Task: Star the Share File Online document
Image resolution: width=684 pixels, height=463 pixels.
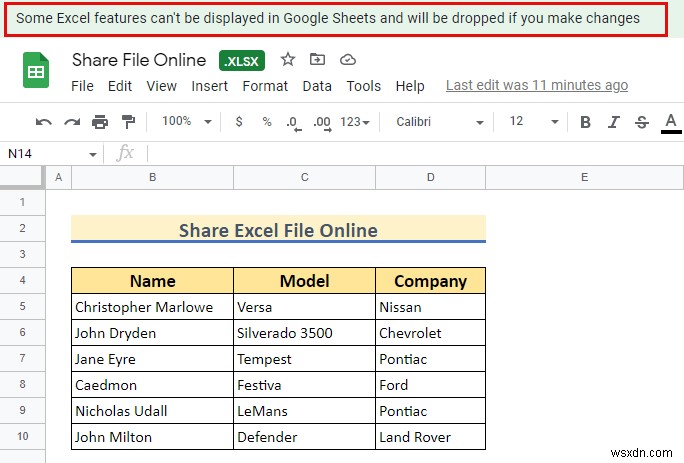Action: click(287, 59)
